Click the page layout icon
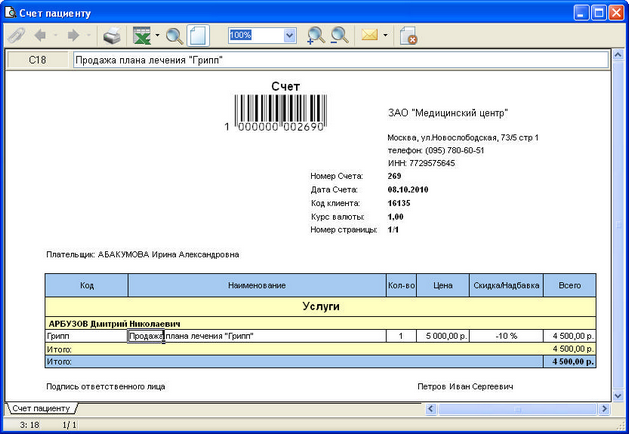The height and width of the screenshot is (434, 629). [x=198, y=36]
